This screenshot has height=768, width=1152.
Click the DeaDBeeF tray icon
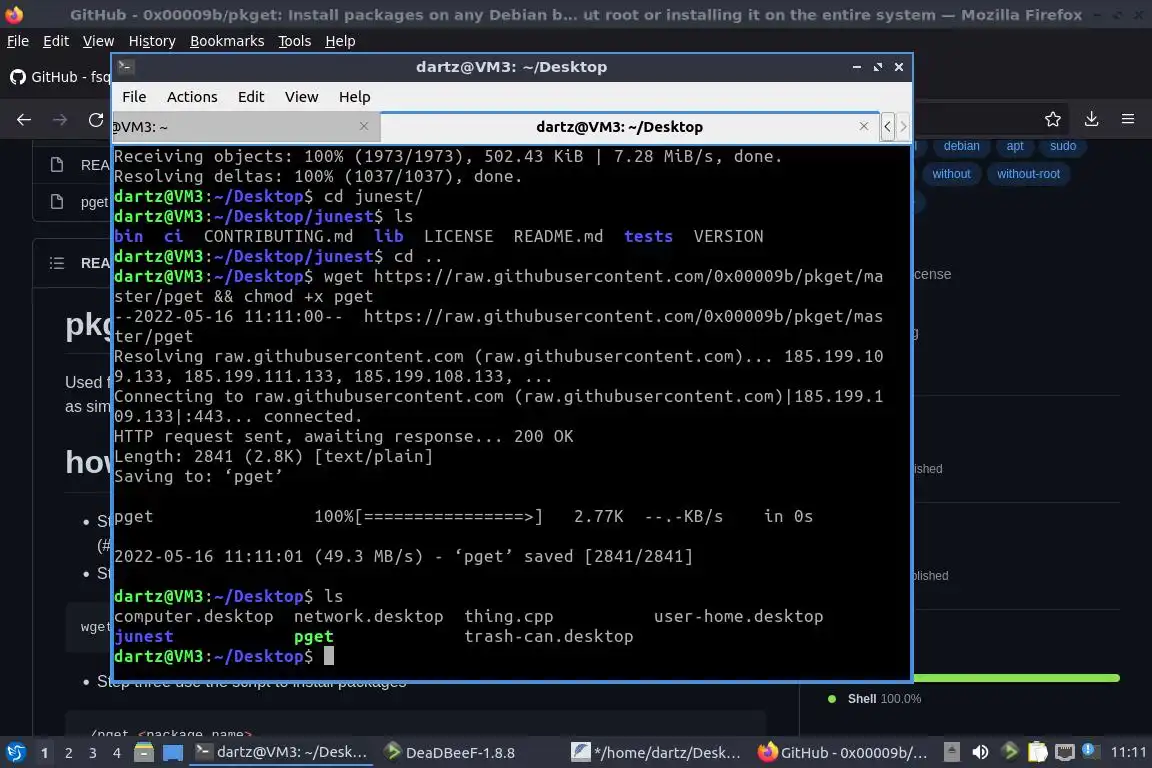pyautogui.click(x=1009, y=751)
